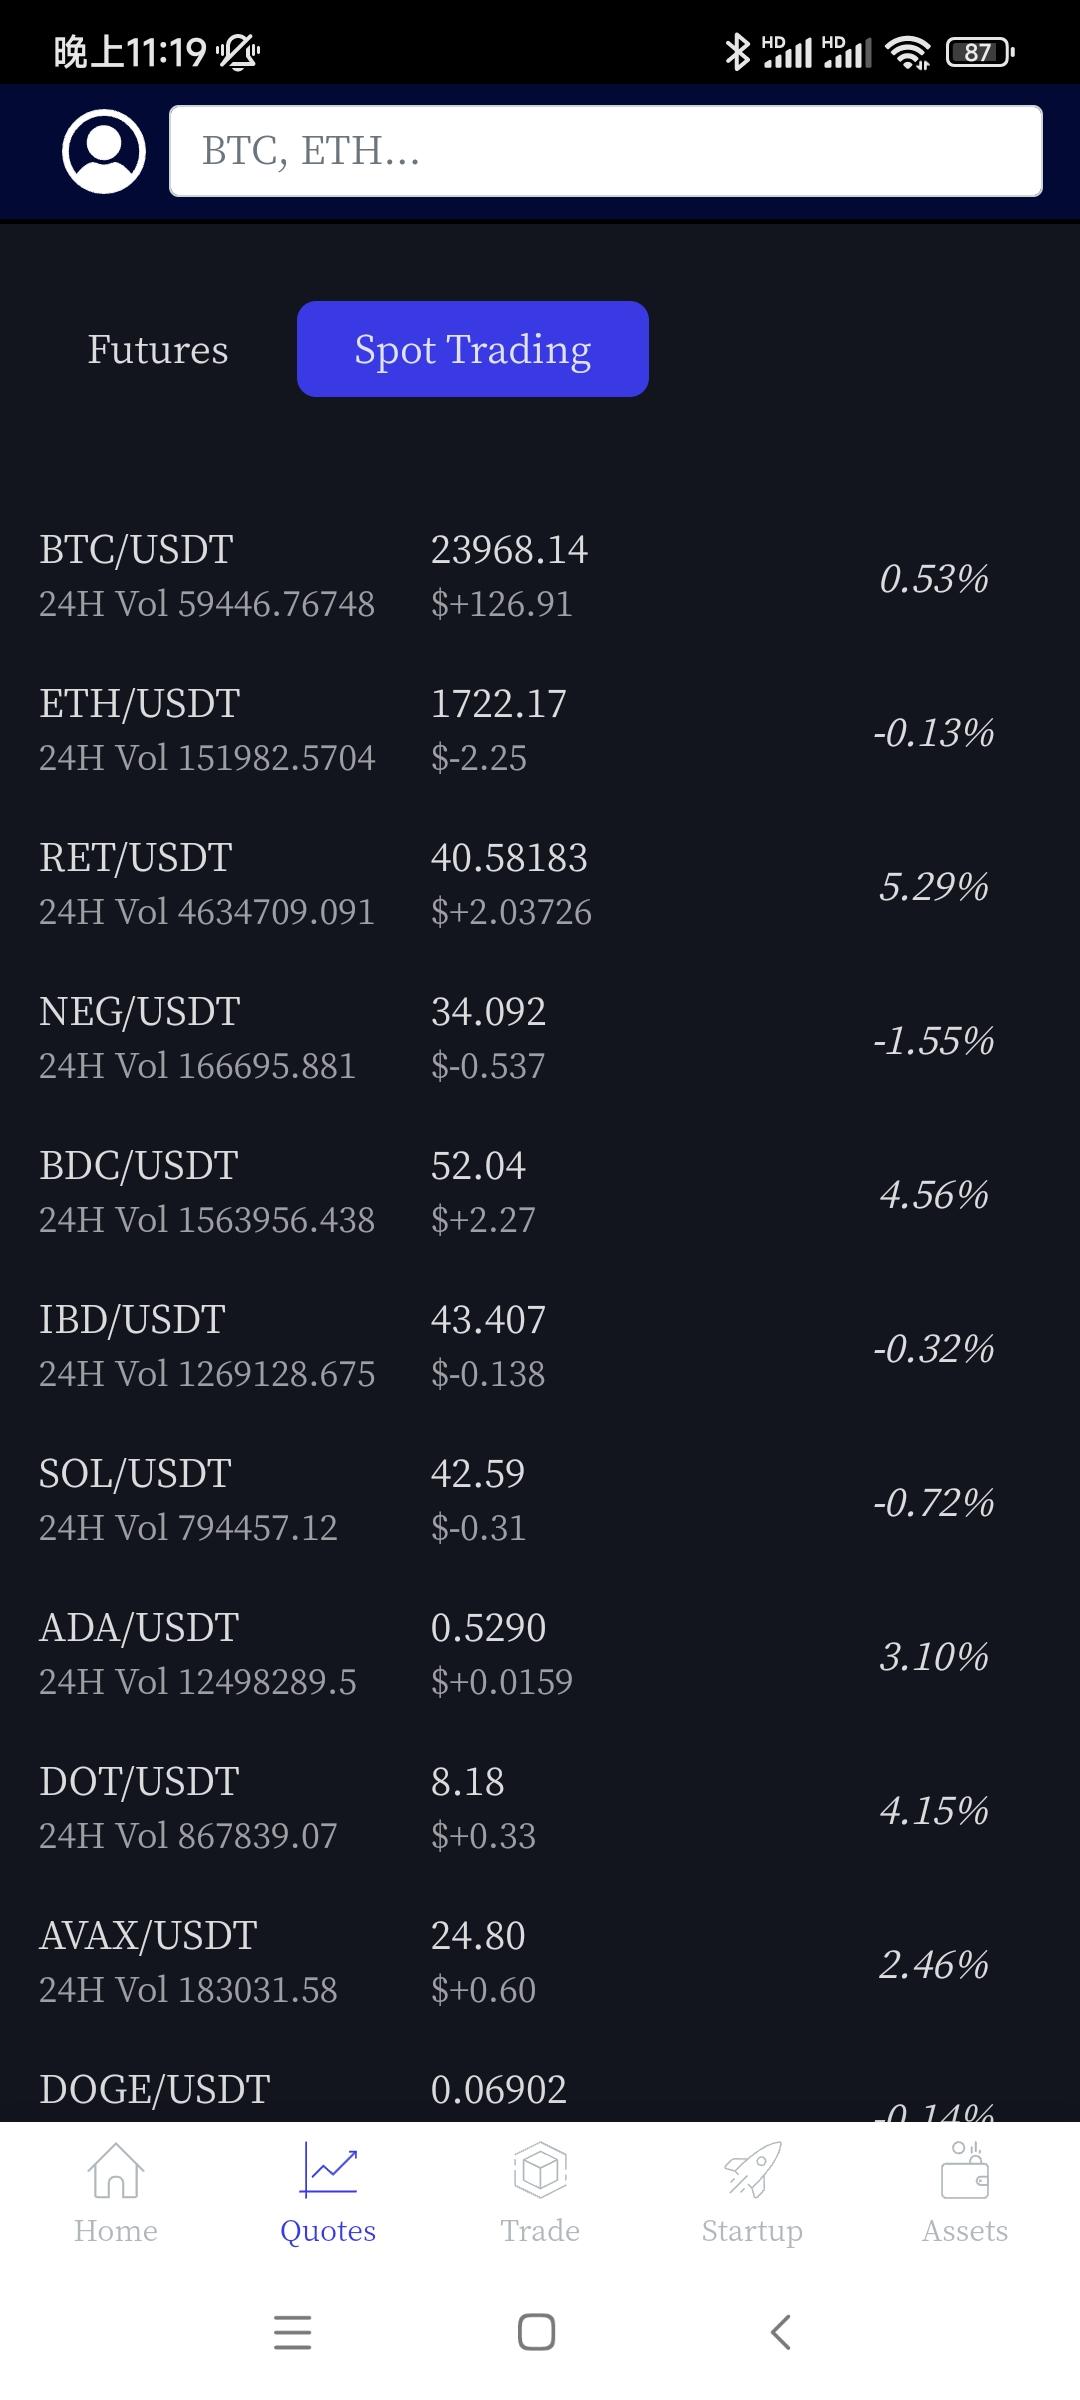Open the Android recent apps menu

tap(293, 2332)
